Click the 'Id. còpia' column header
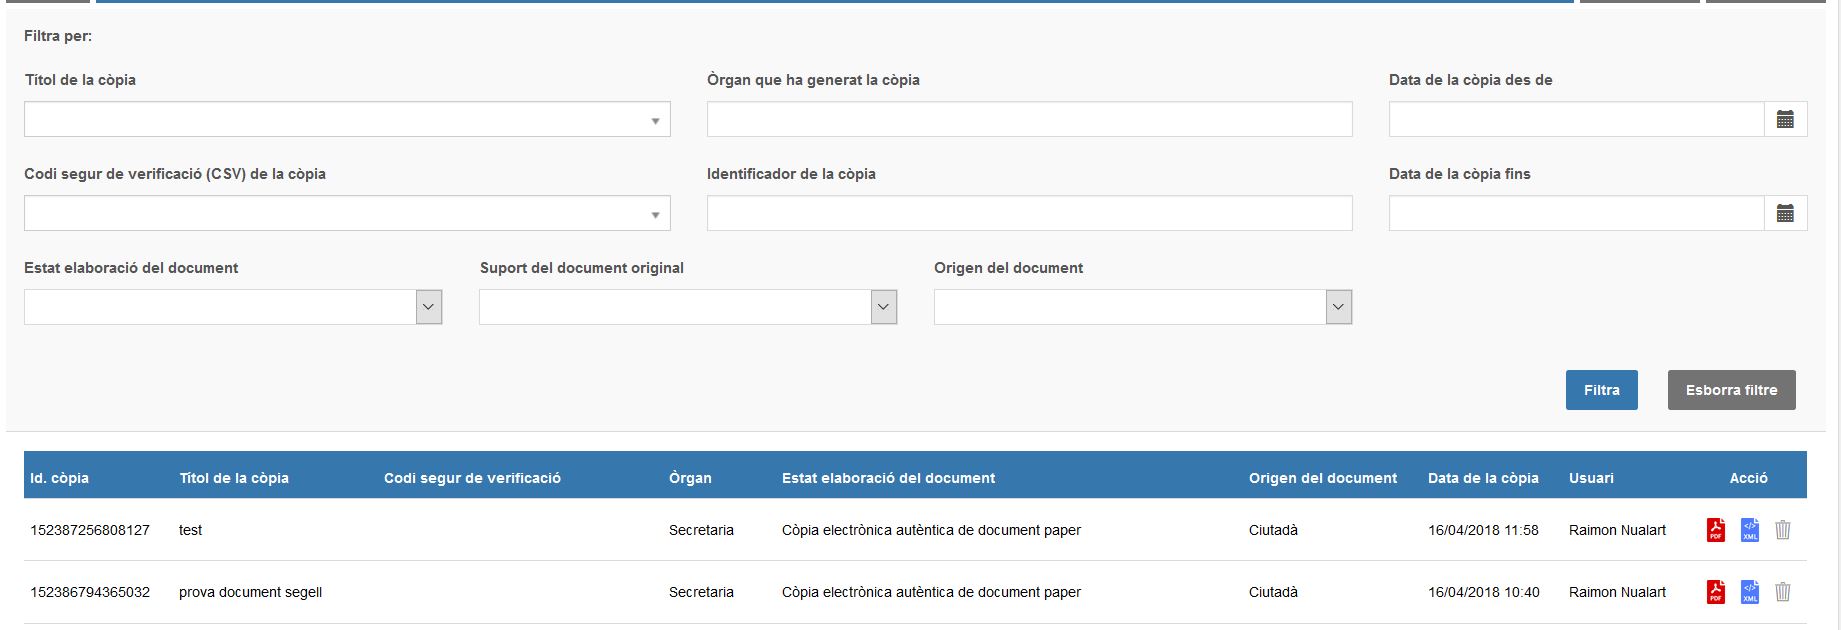Image resolution: width=1841 pixels, height=630 pixels. coord(60,478)
